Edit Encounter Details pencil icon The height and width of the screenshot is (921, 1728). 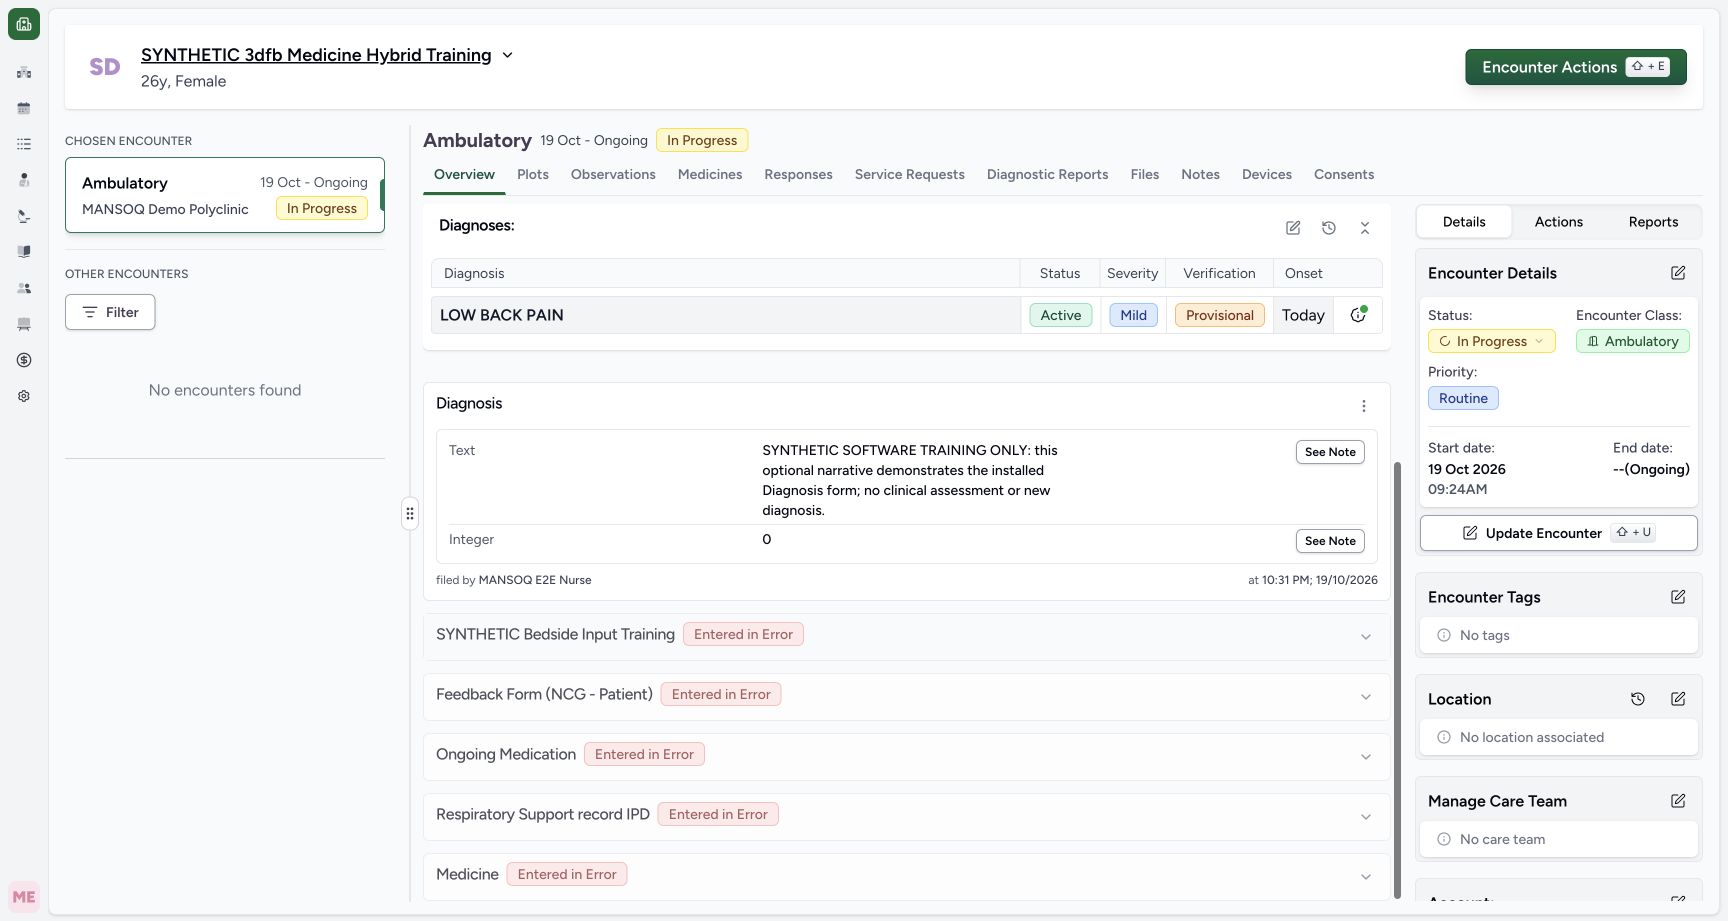(1678, 273)
